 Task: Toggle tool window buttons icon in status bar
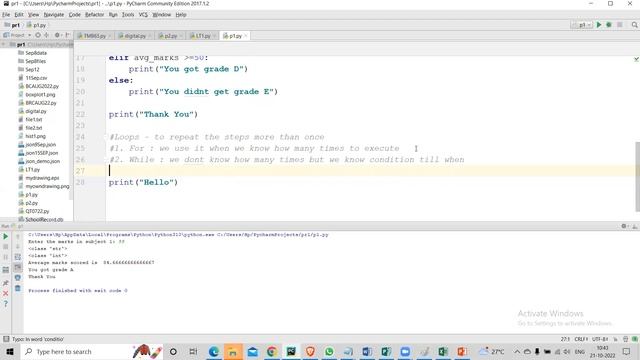pos(6,339)
